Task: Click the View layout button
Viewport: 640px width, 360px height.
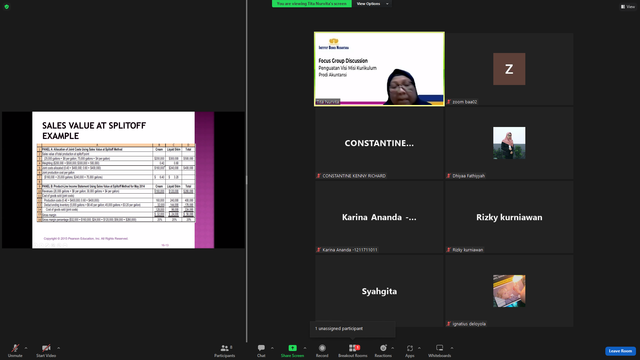Action: point(628,7)
